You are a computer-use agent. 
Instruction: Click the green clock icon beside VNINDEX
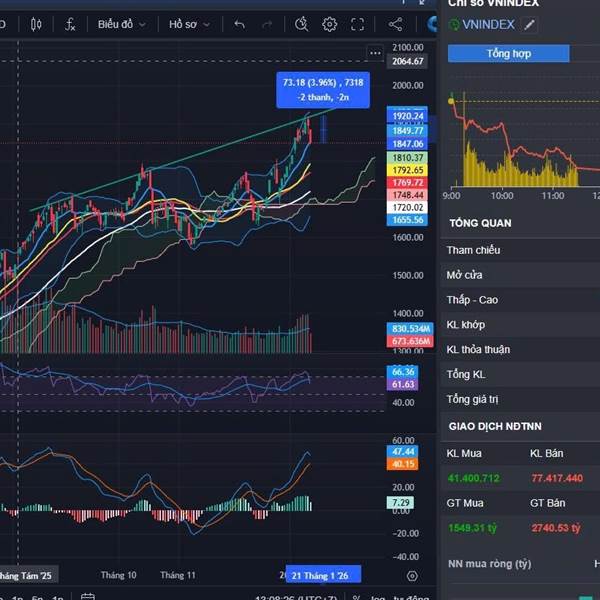[x=454, y=25]
